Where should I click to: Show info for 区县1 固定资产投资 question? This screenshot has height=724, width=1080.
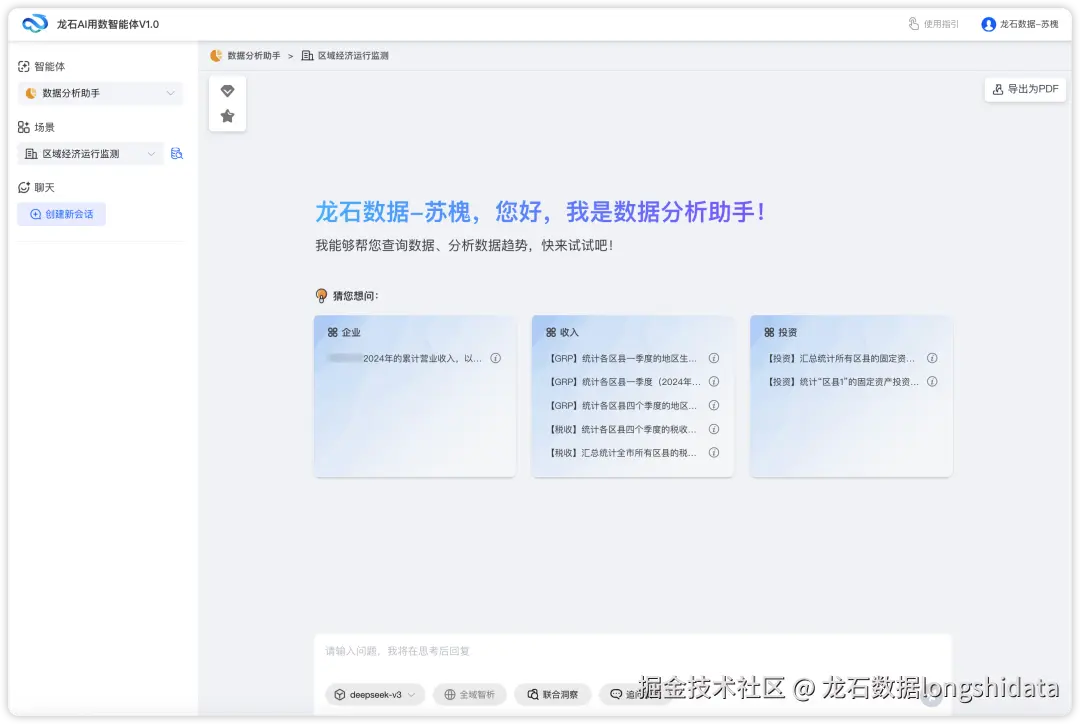(x=932, y=382)
